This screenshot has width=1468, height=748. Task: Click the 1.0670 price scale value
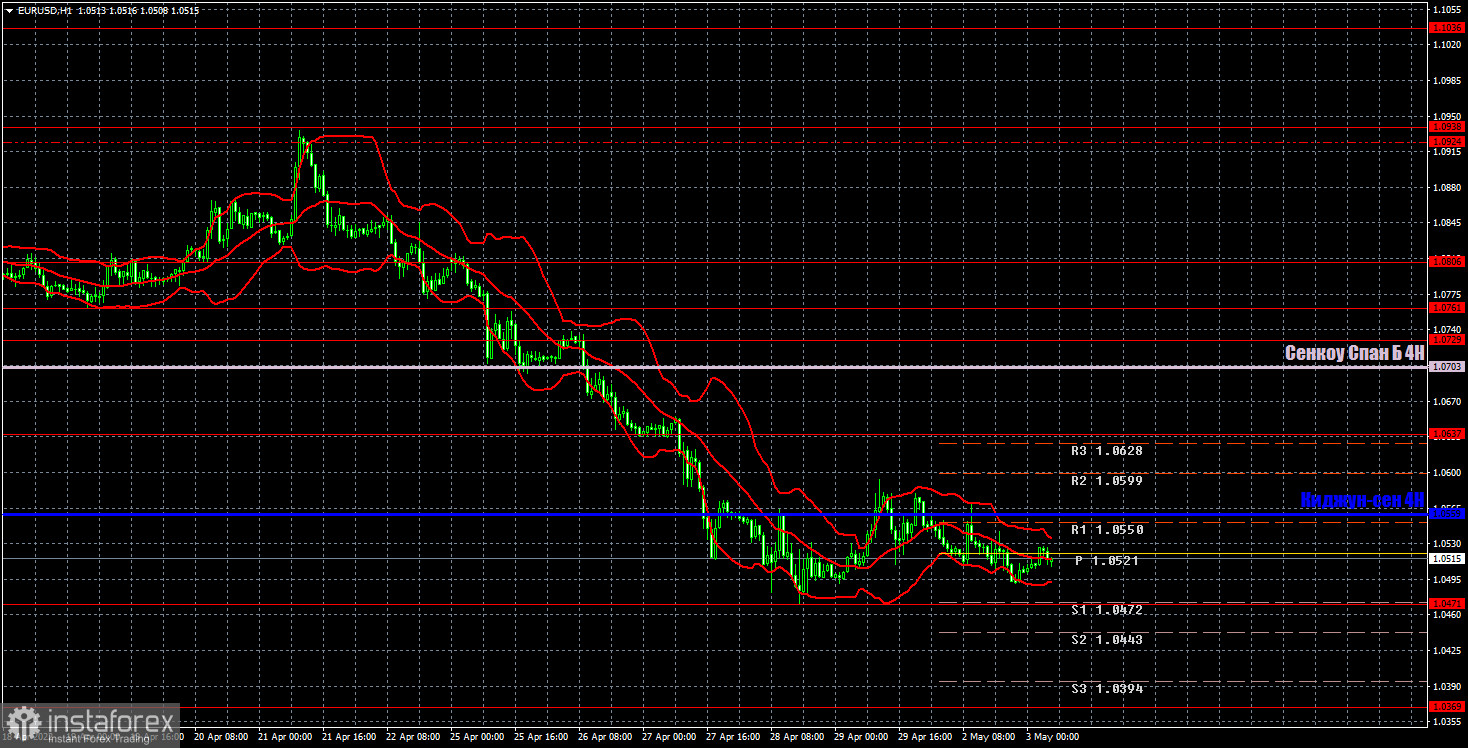[x=1447, y=401]
